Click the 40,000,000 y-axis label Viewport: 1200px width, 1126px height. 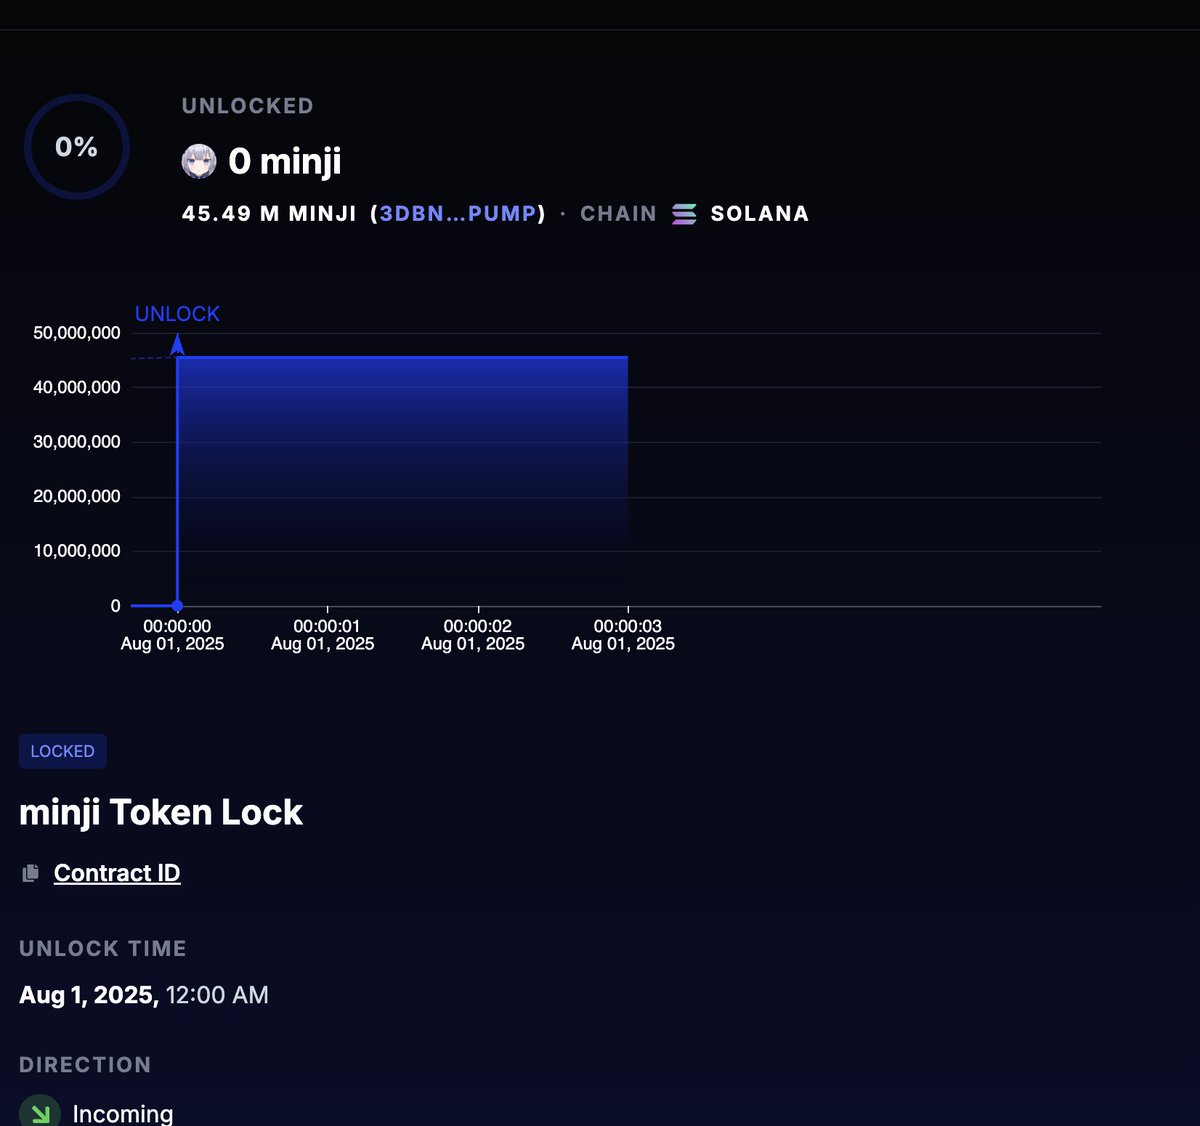(x=77, y=387)
